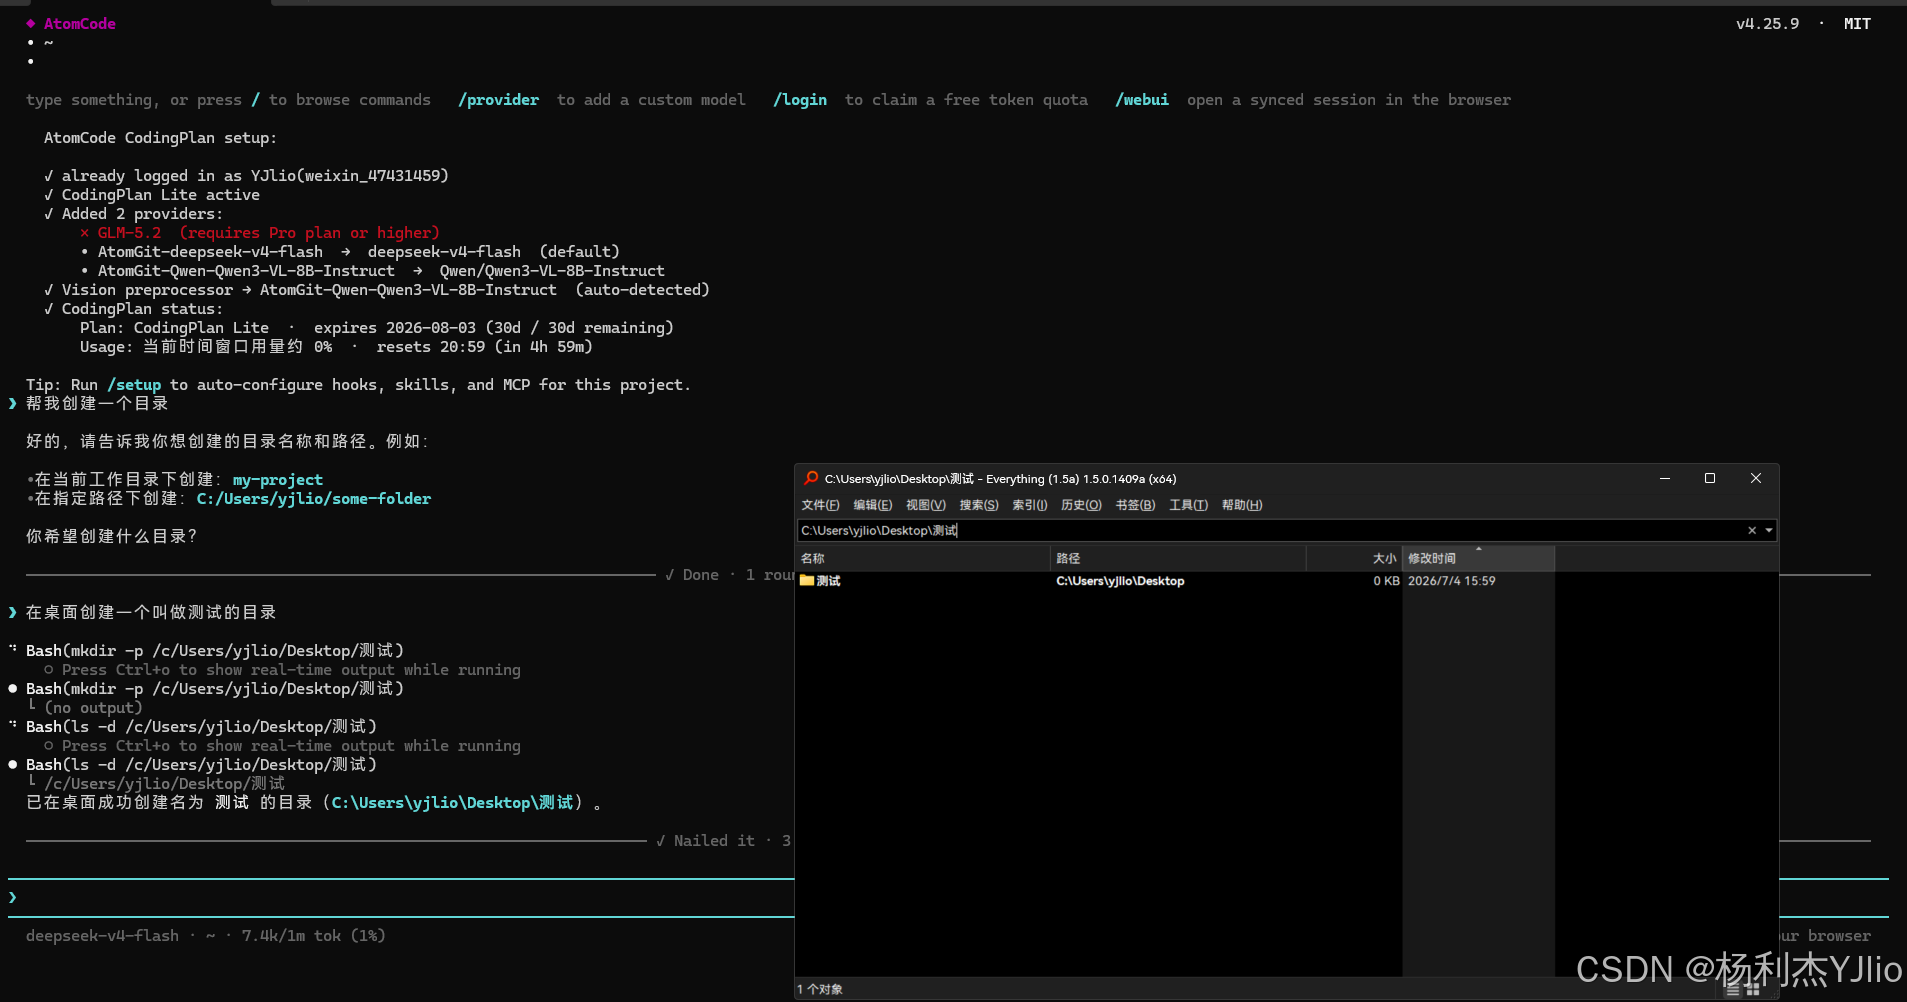Click the 测试 folder icon in results
1907x1002 pixels.
tap(807, 581)
